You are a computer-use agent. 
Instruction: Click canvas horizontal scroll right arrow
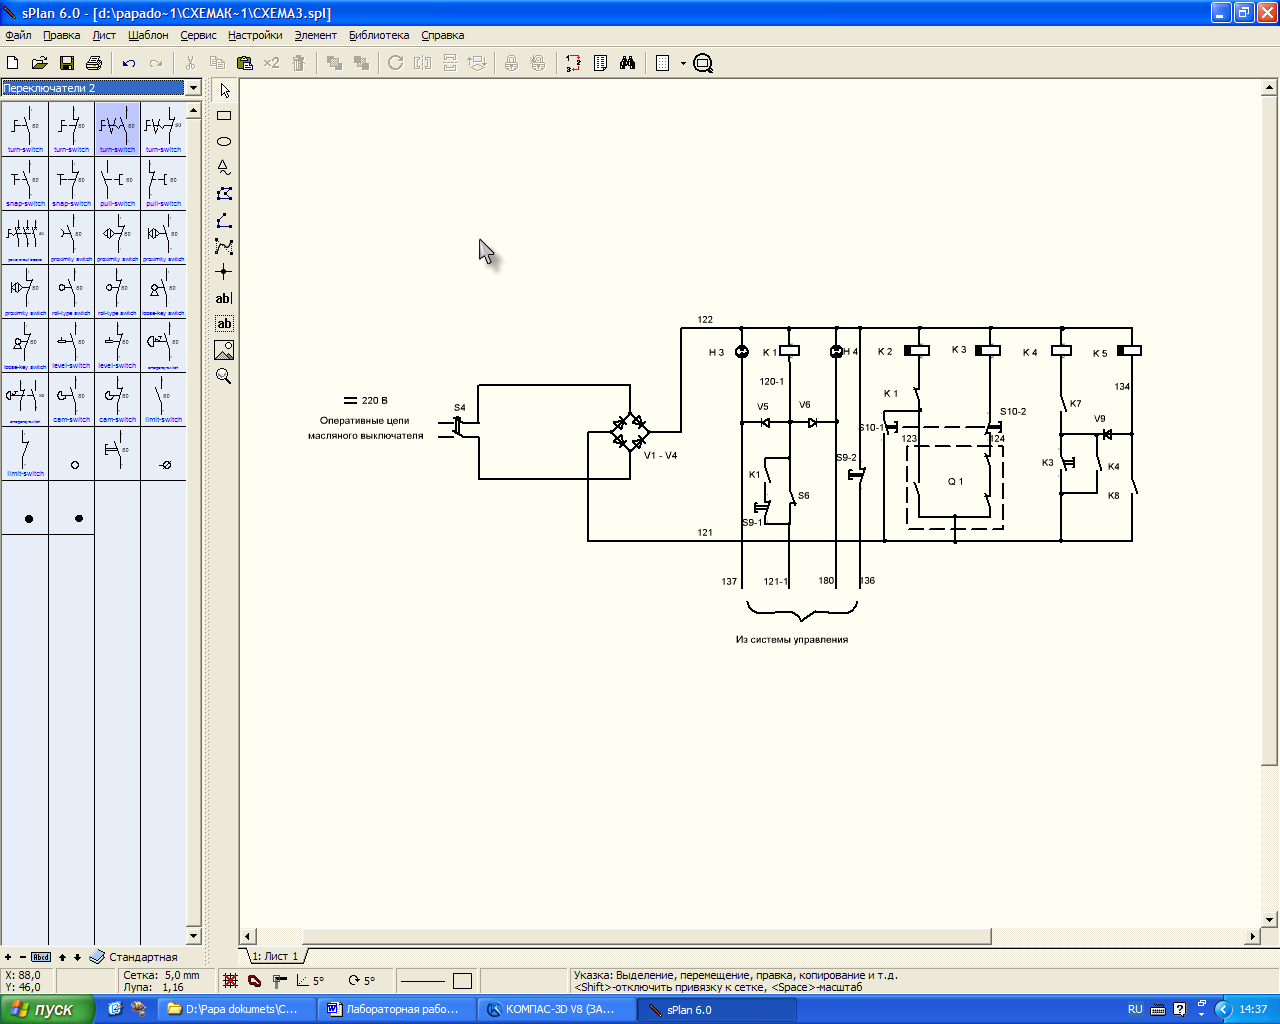[1253, 937]
